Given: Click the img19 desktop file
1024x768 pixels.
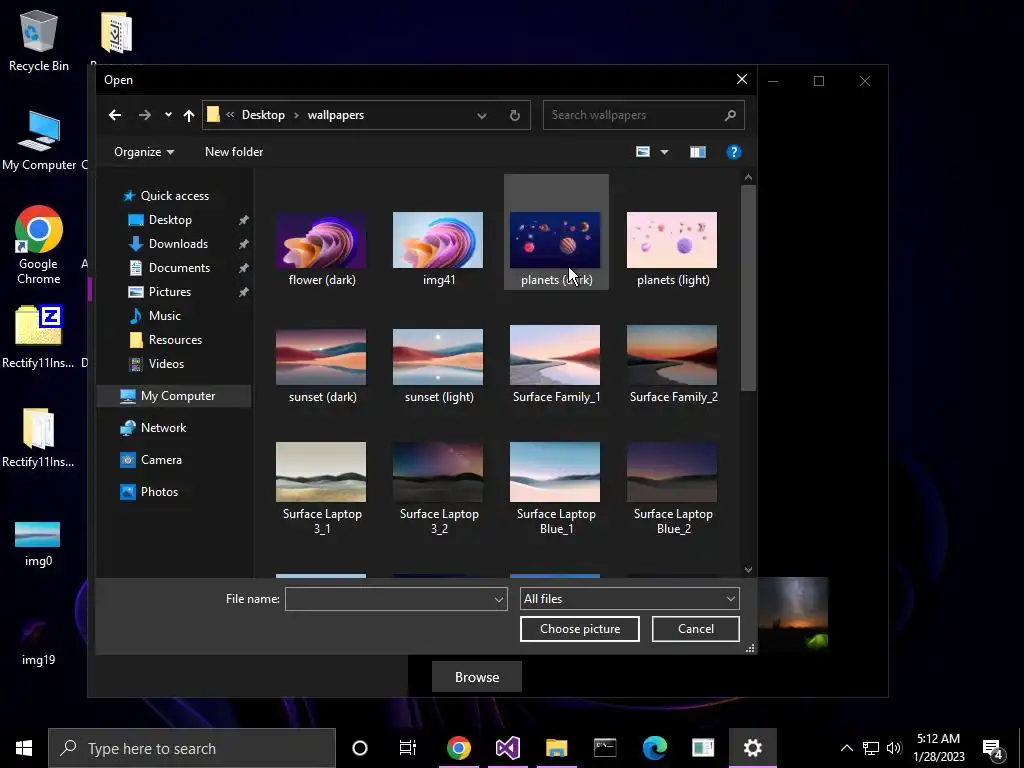Looking at the screenshot, I should tap(38, 643).
